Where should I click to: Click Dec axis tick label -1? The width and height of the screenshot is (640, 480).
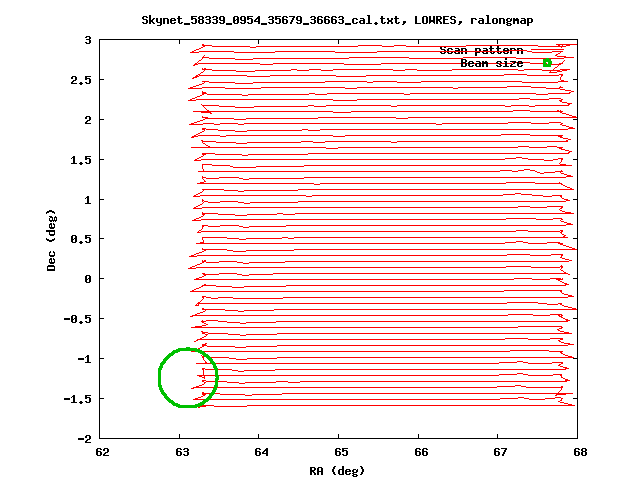(x=84, y=359)
